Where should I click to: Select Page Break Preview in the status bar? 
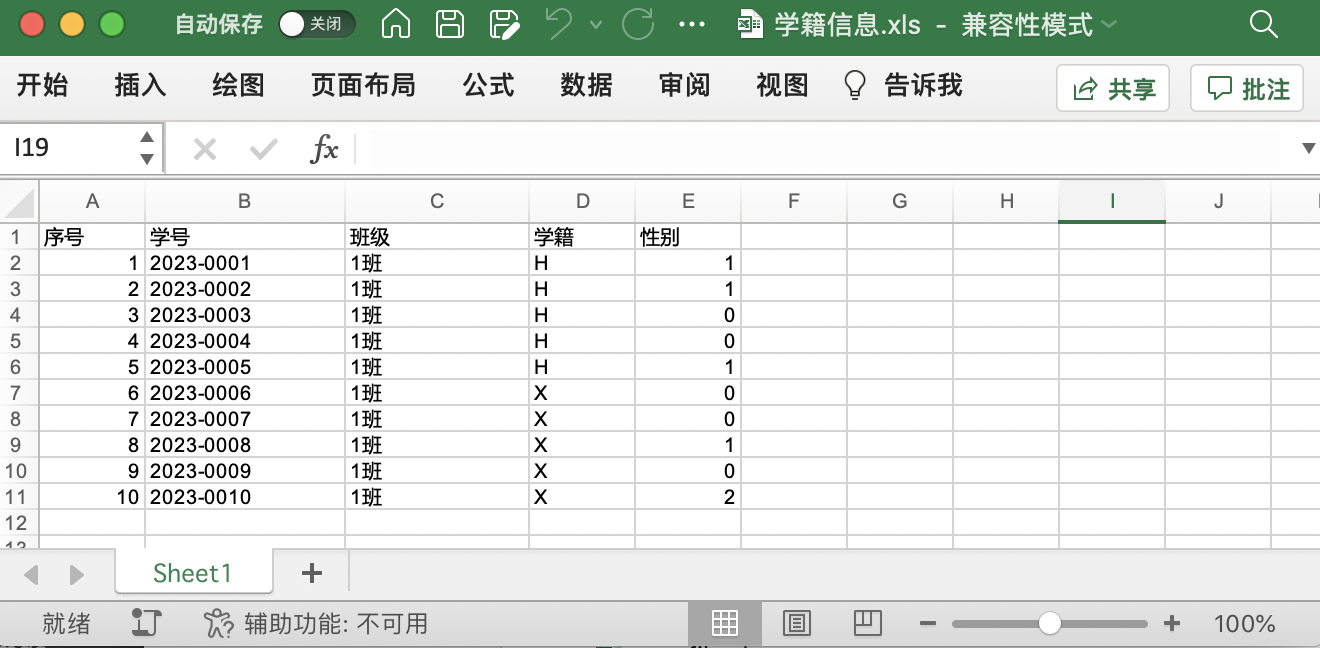coord(867,623)
